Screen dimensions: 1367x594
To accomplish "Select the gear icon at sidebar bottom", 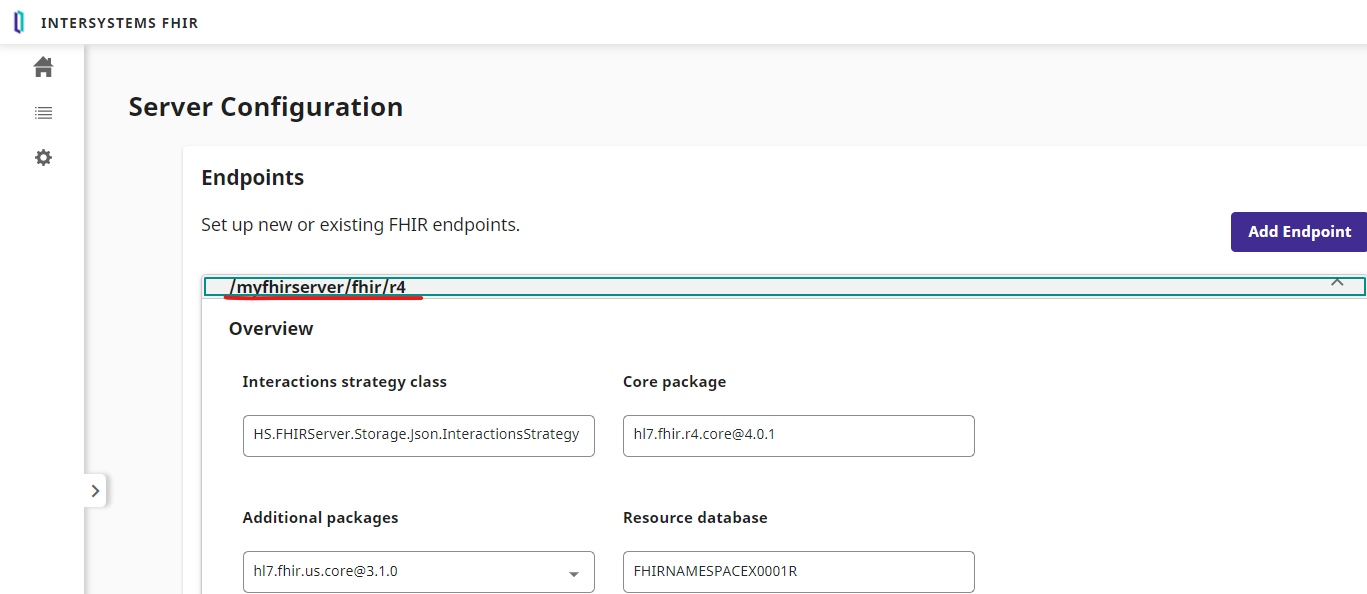I will coord(43,157).
